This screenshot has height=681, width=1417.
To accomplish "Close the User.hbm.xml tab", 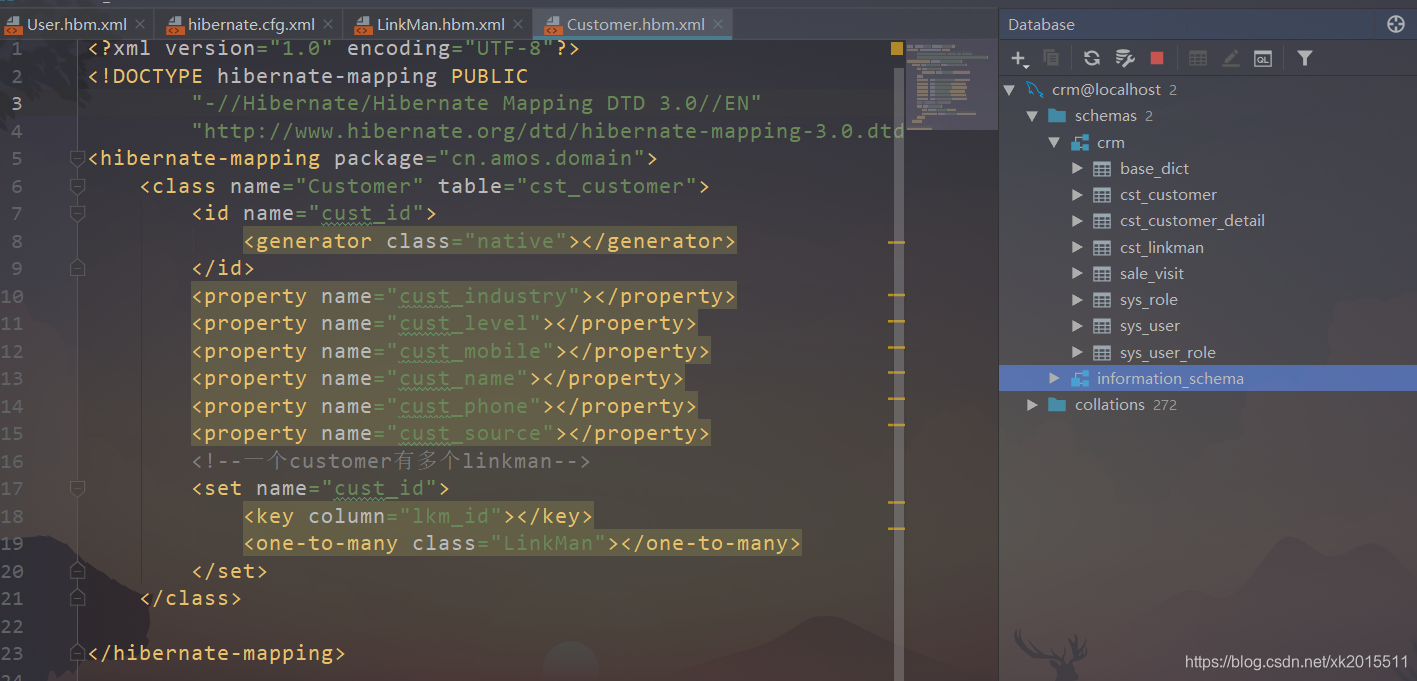I will (140, 24).
